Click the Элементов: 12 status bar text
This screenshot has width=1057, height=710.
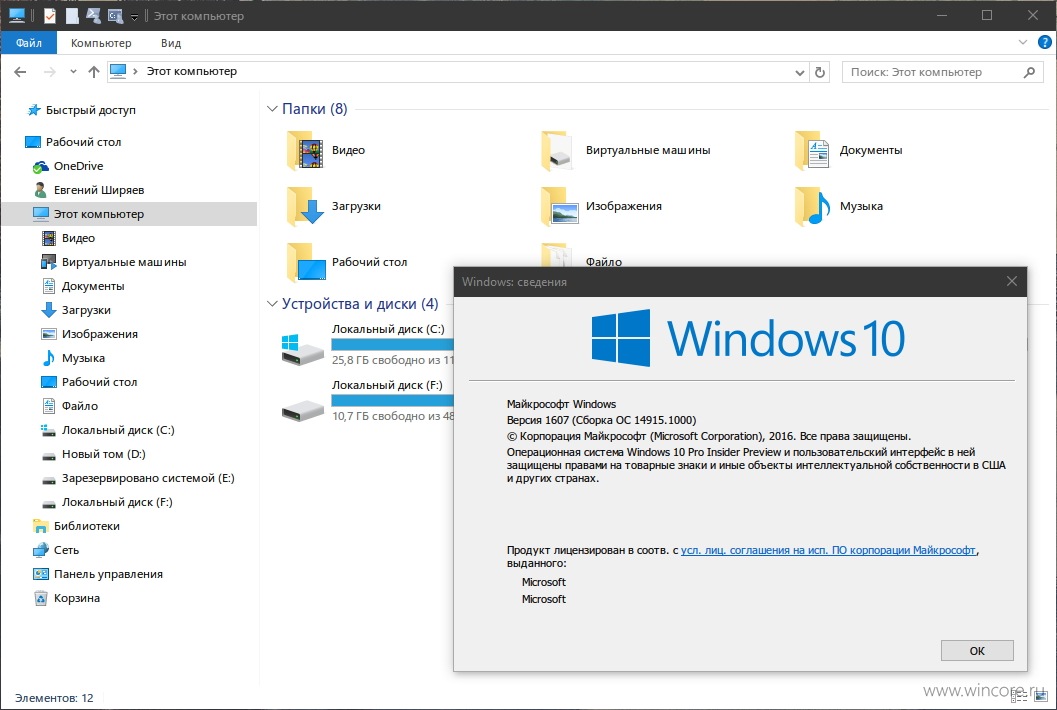click(54, 698)
